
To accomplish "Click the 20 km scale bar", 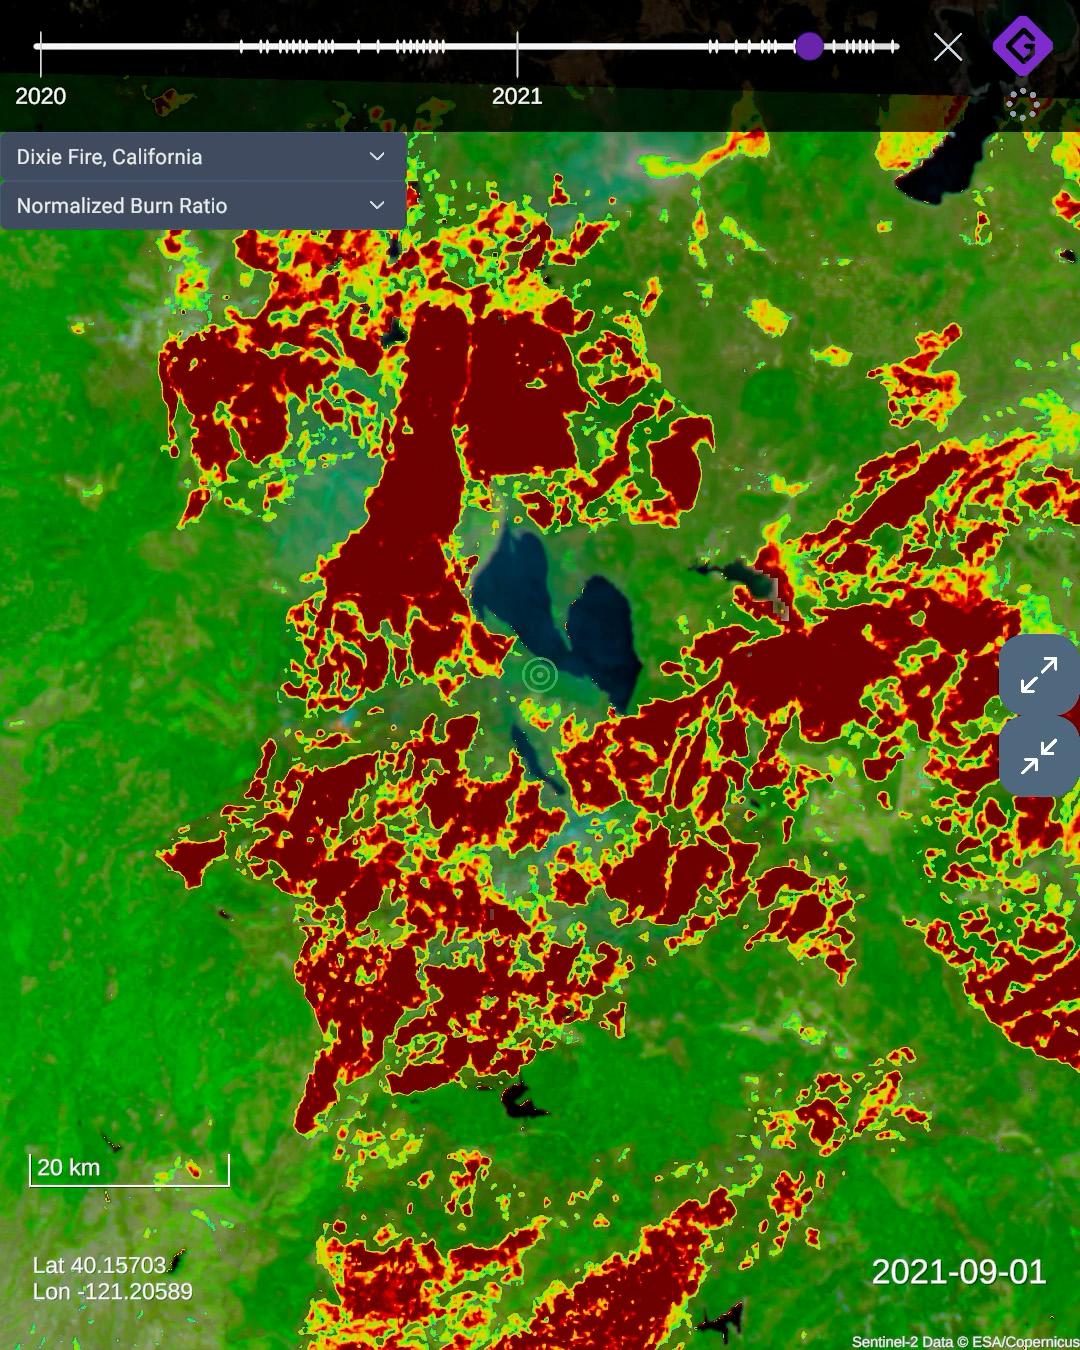I will (130, 1170).
